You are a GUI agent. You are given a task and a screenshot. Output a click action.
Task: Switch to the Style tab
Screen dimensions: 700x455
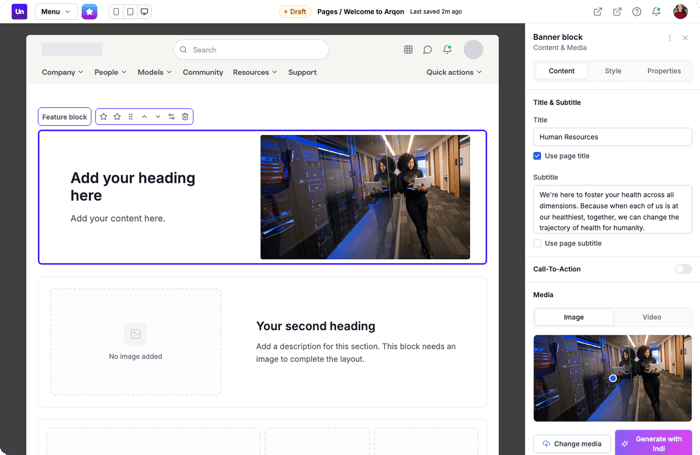tap(612, 71)
